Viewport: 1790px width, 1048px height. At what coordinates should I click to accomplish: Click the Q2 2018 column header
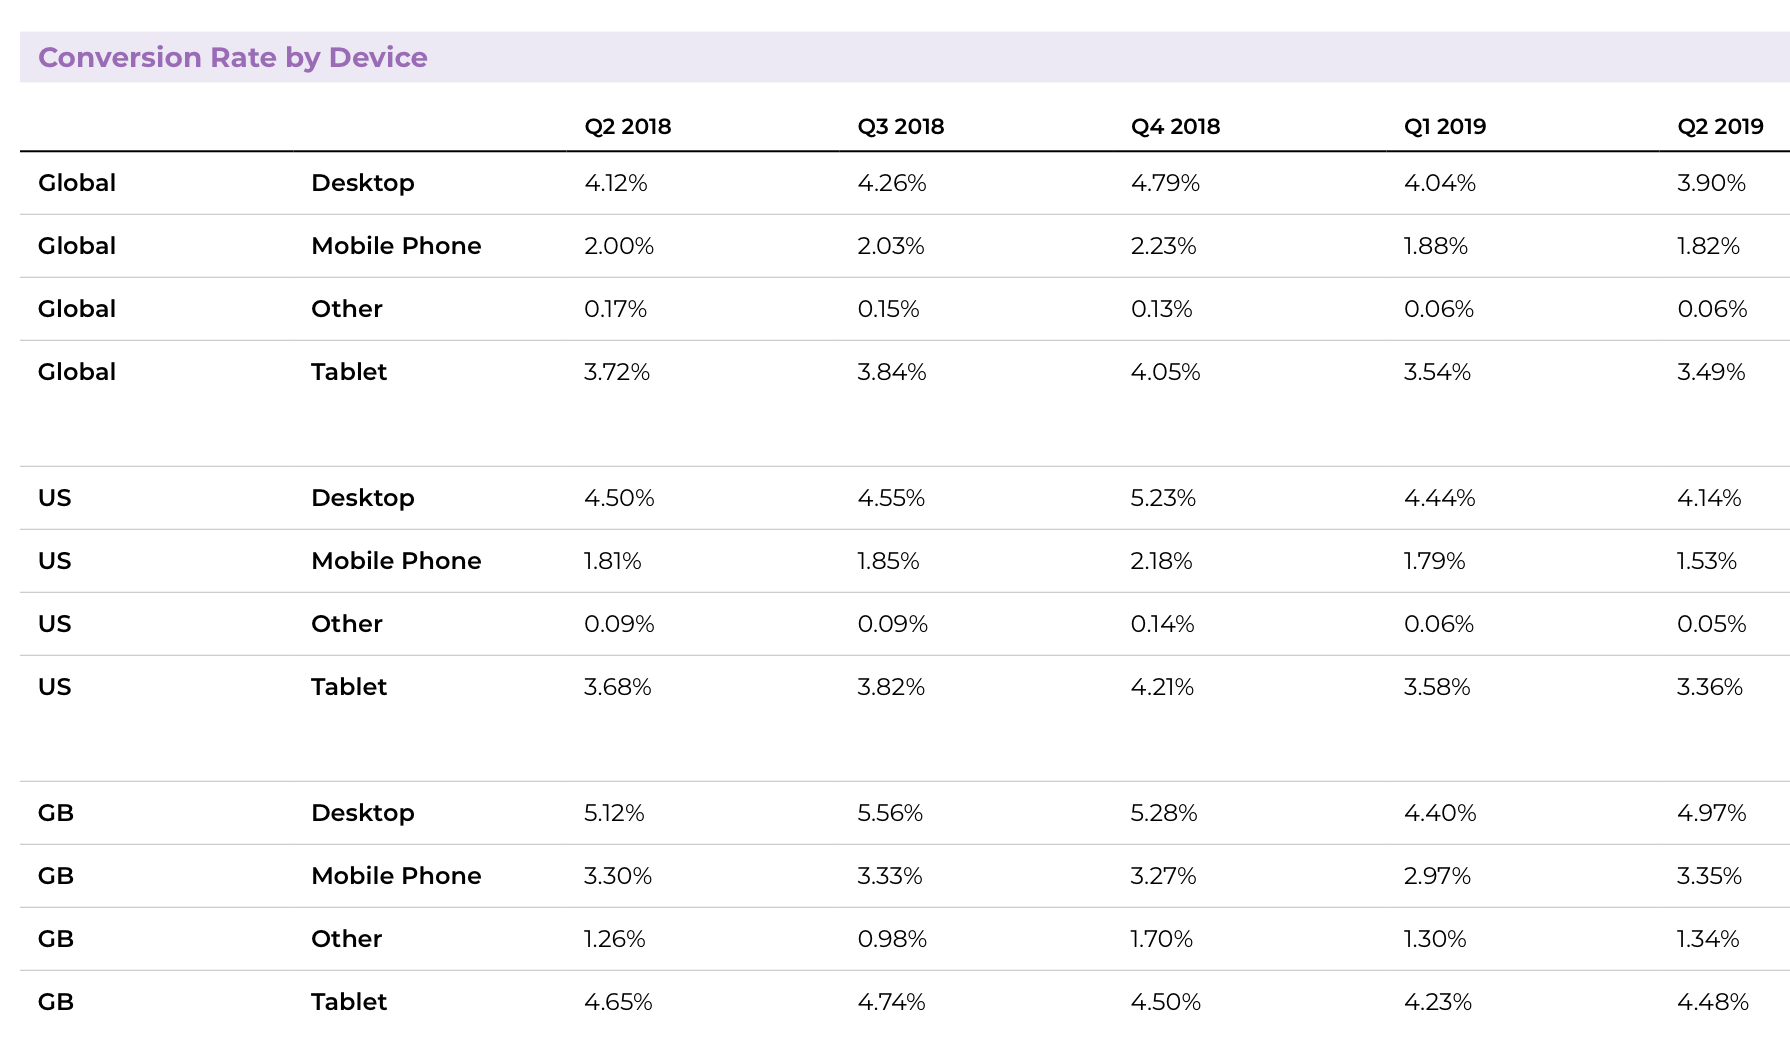(627, 127)
